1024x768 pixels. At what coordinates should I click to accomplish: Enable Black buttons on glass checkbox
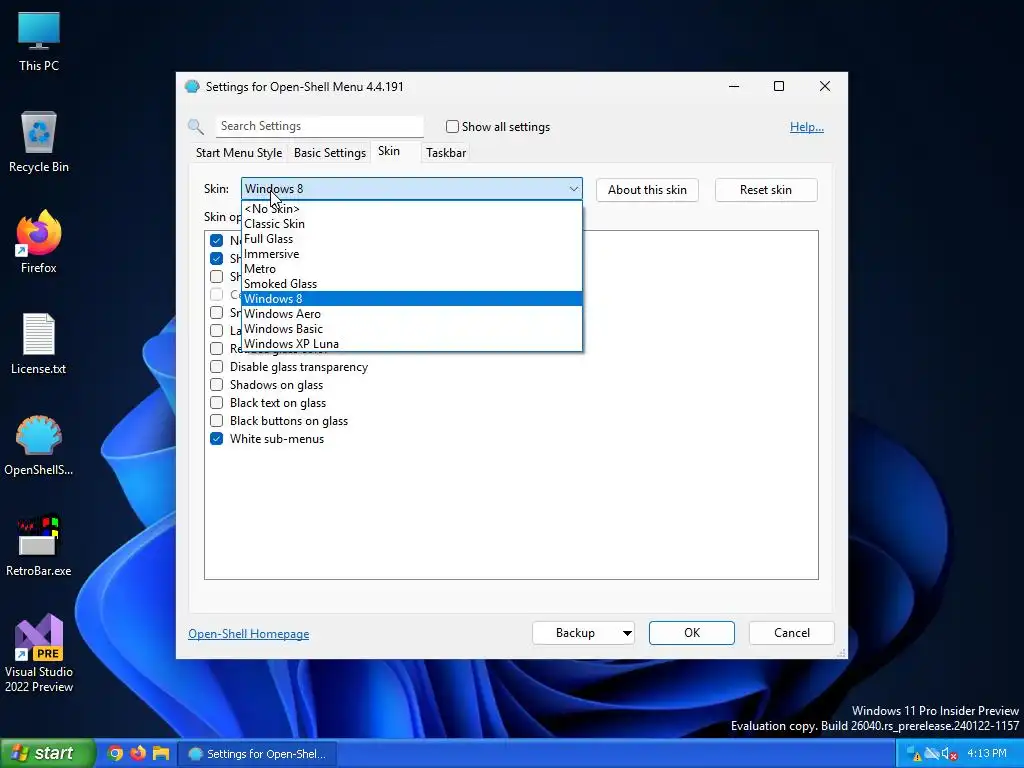tap(216, 421)
